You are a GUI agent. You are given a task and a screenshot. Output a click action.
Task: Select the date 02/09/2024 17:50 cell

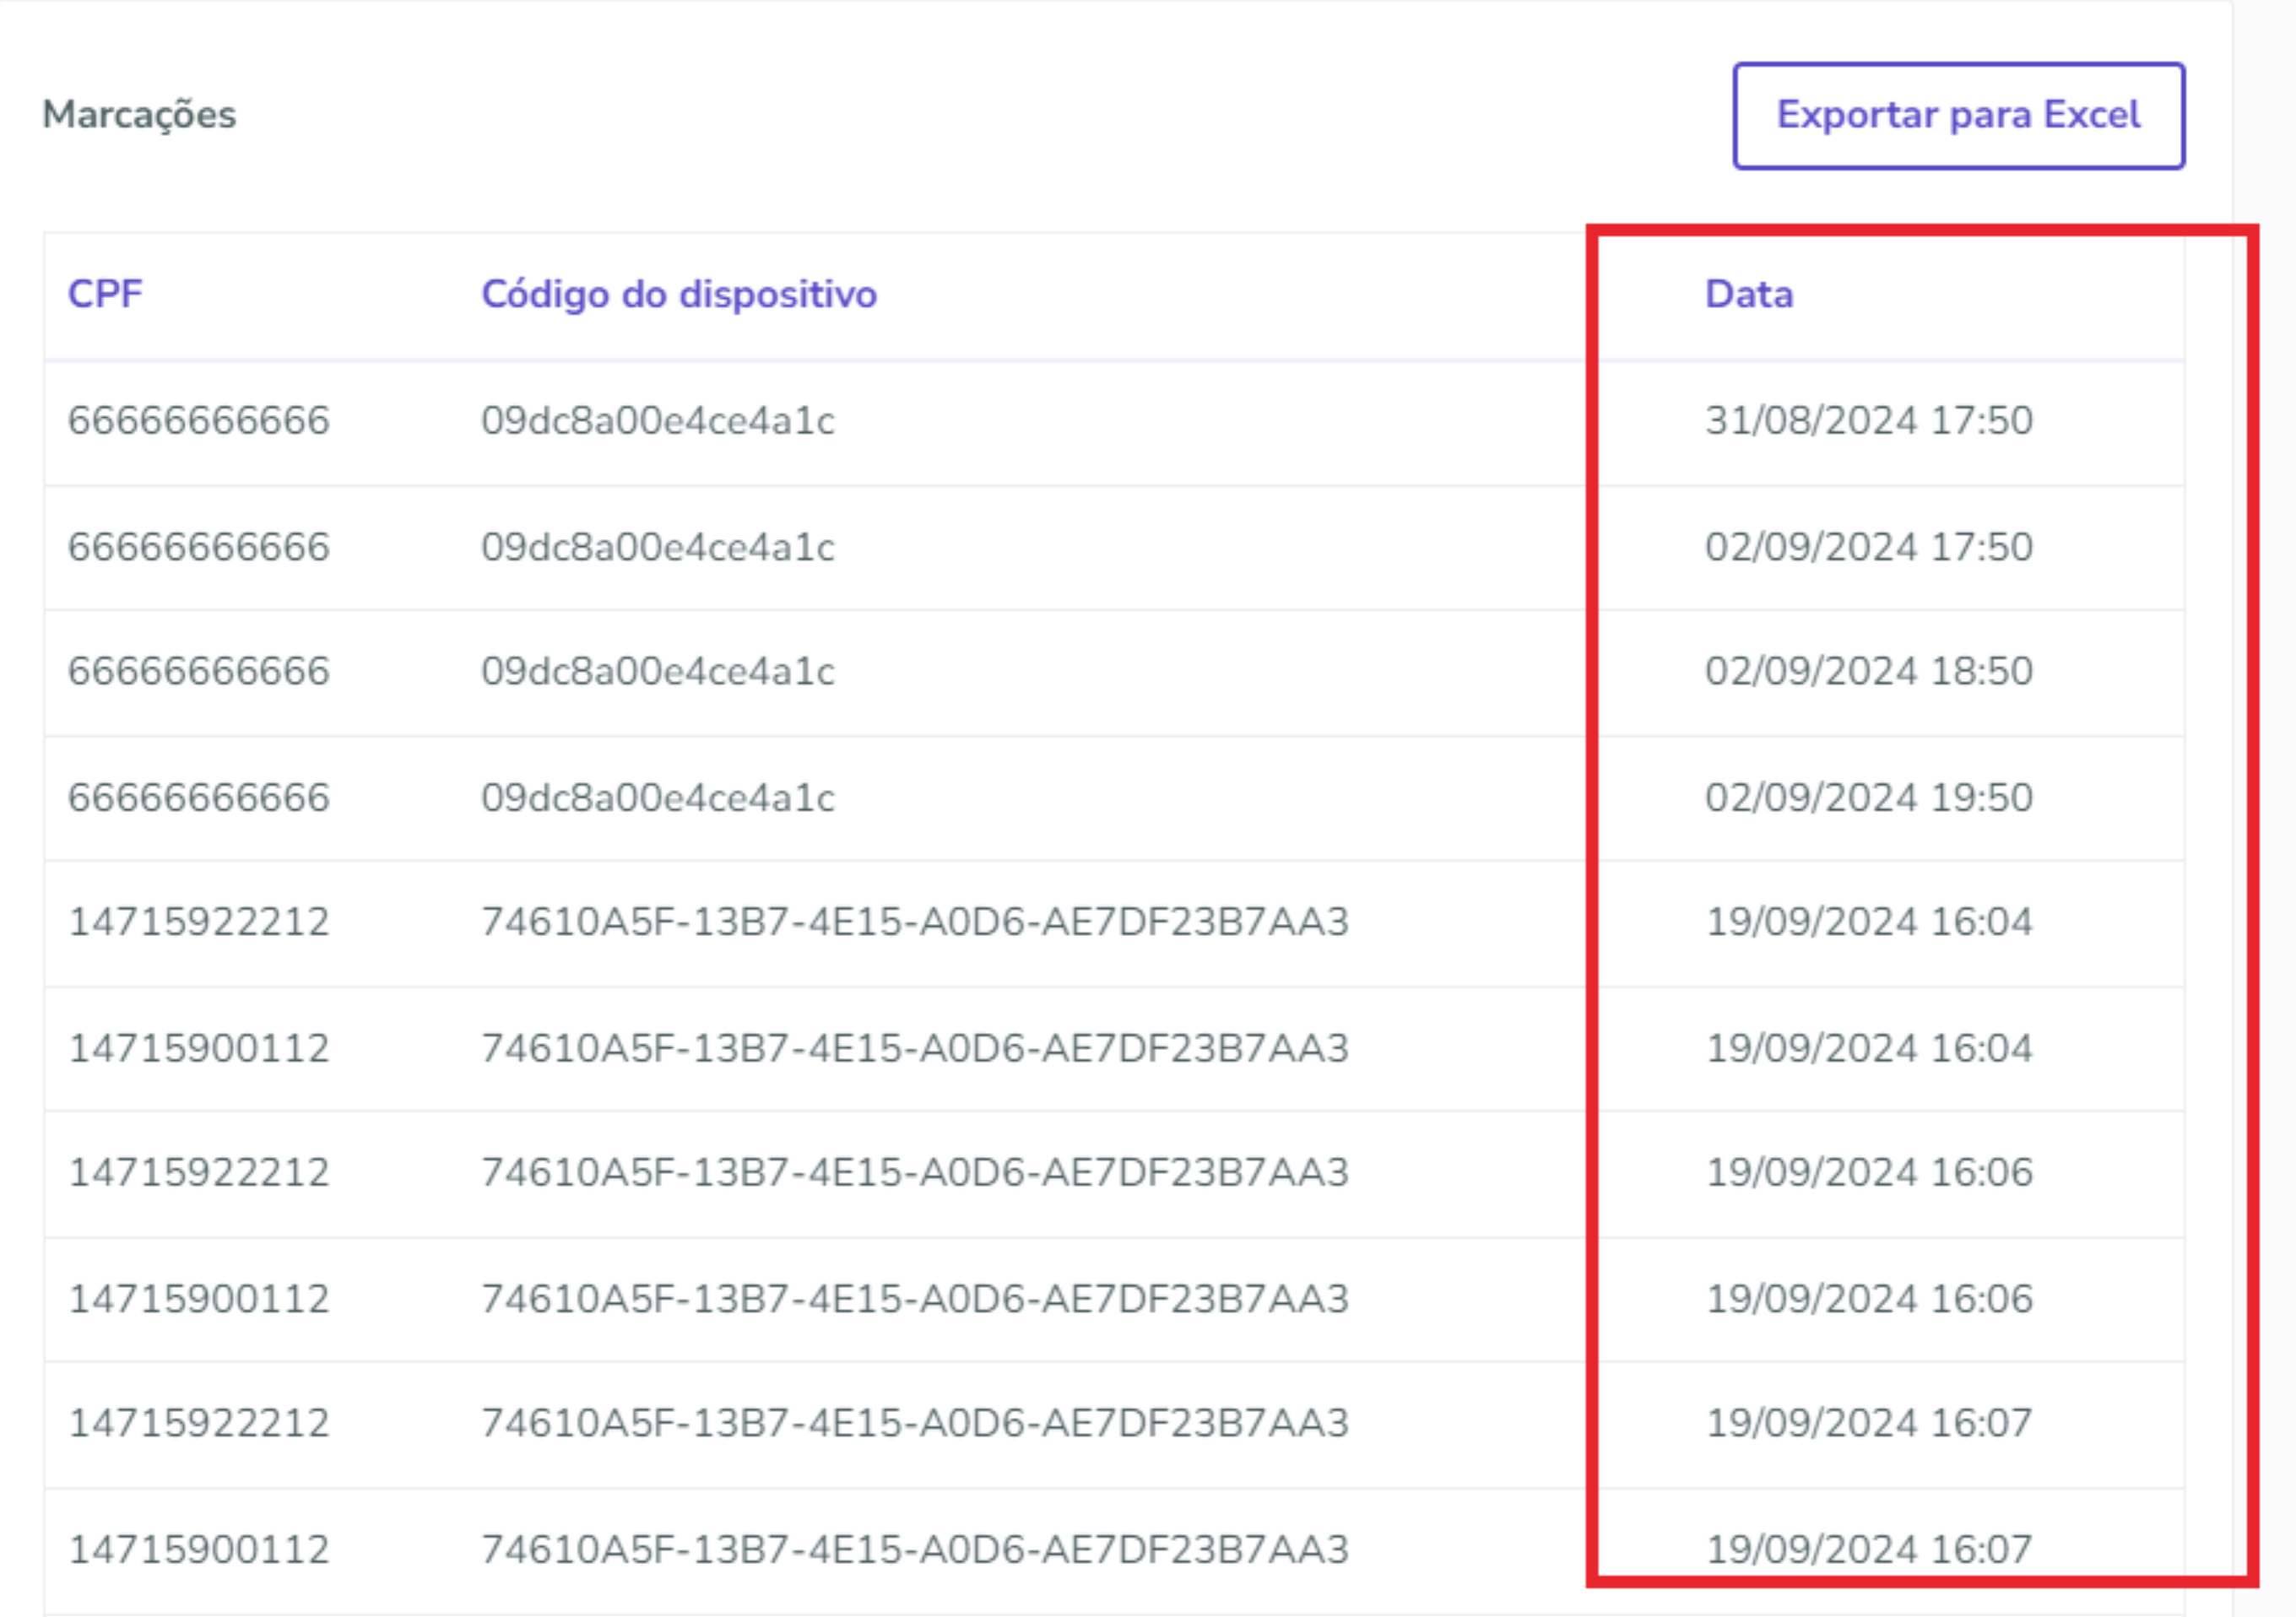tap(1868, 547)
